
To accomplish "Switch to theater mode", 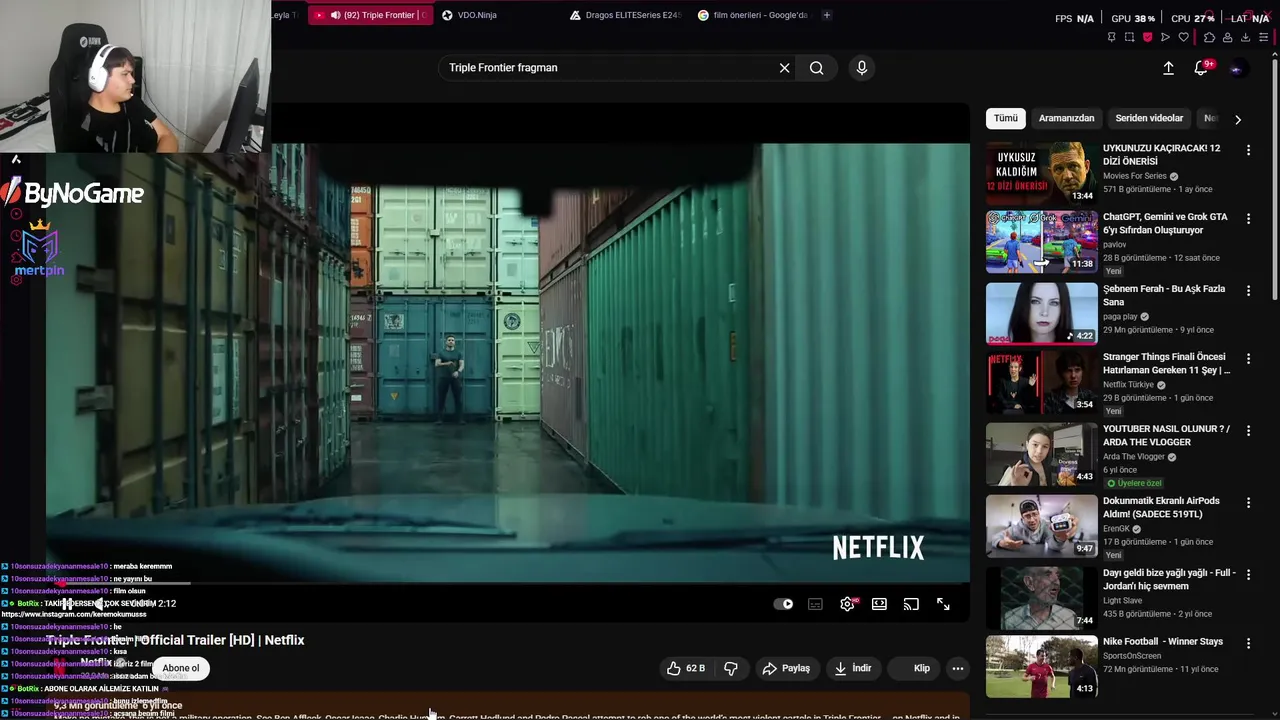I will 879,604.
